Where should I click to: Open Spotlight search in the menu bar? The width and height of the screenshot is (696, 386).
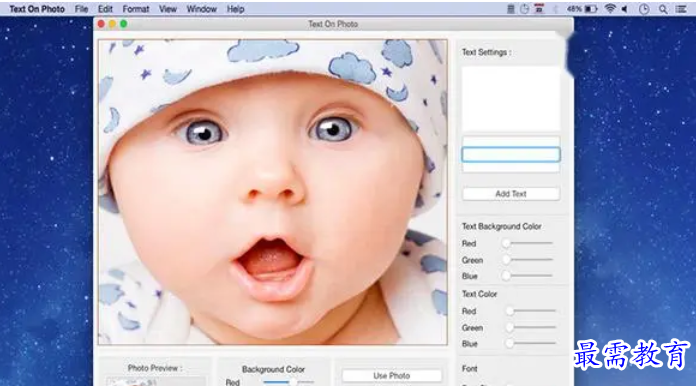point(663,9)
